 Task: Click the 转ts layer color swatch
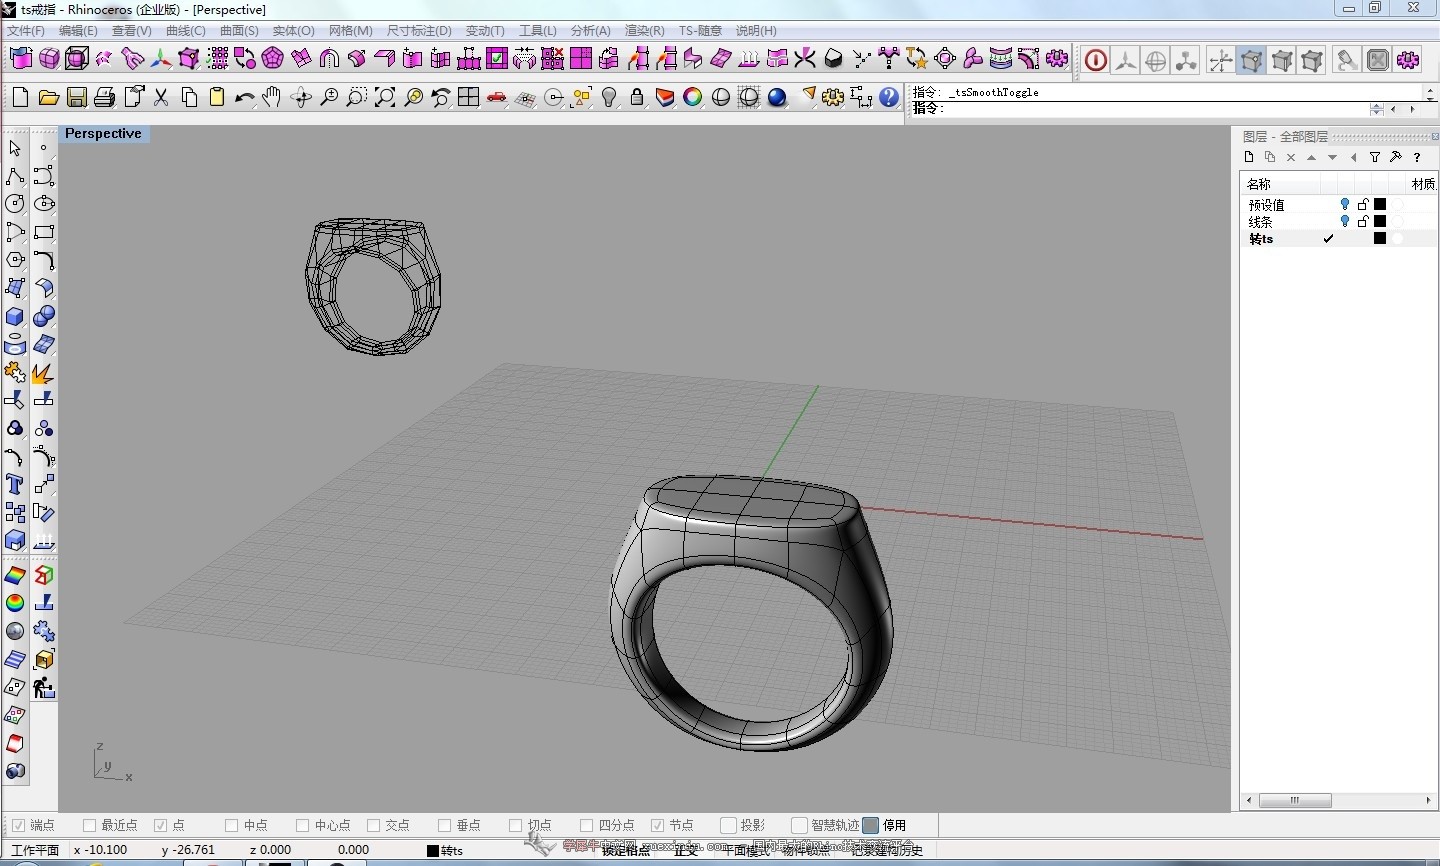(x=1380, y=238)
